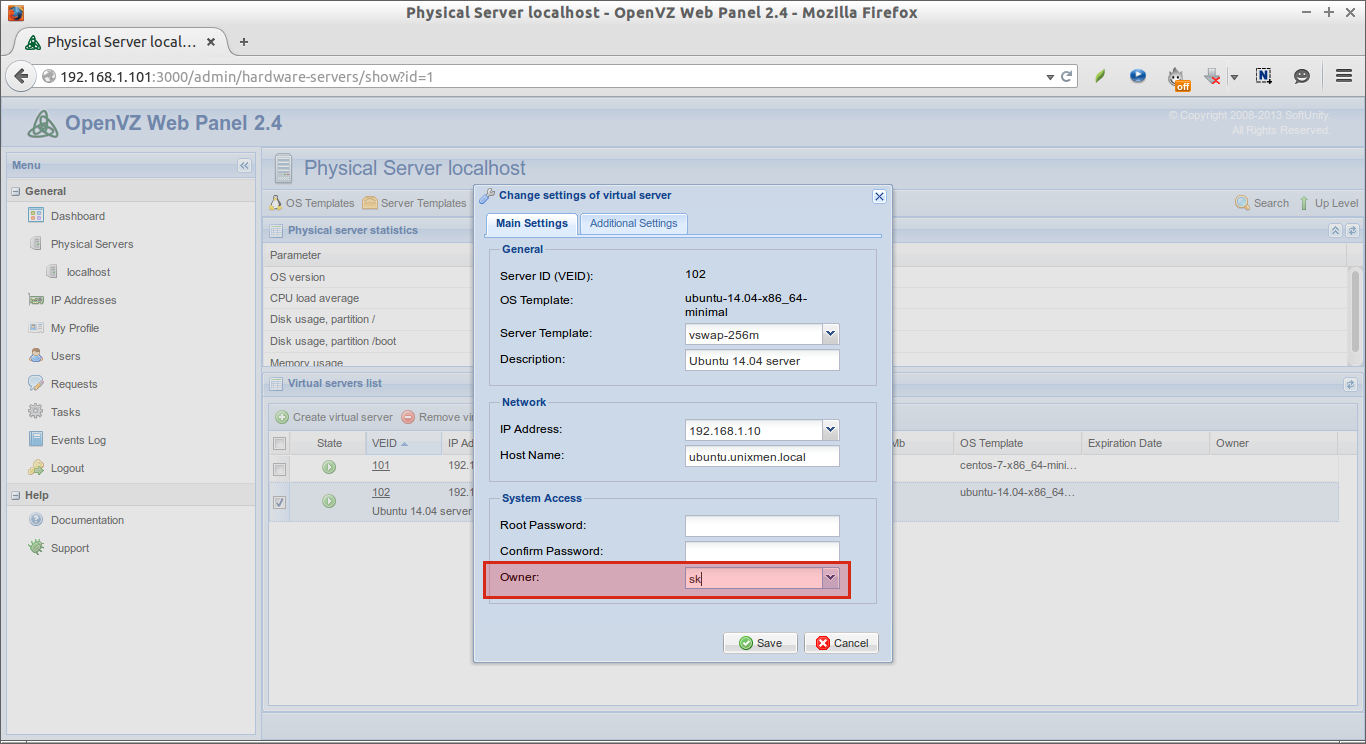Open the Users section
1366x744 pixels.
tap(66, 356)
